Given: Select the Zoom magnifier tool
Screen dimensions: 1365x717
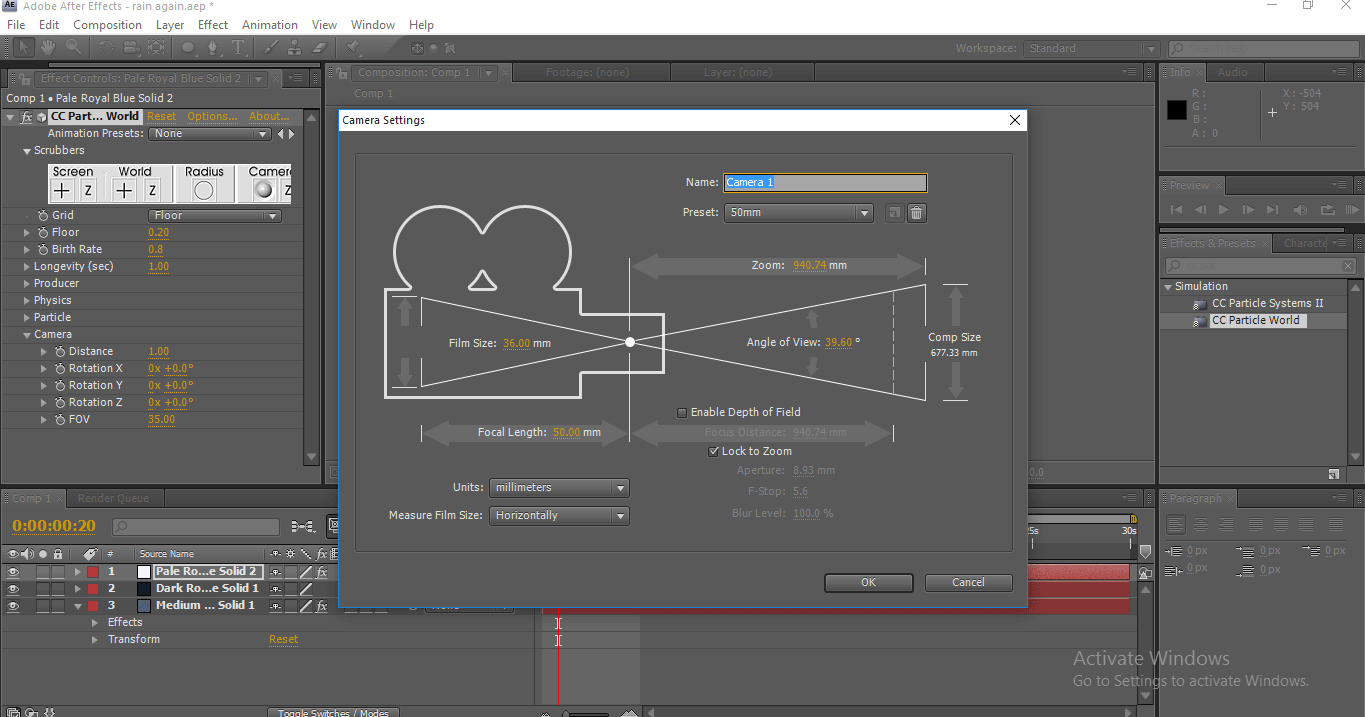Looking at the screenshot, I should click(x=73, y=47).
